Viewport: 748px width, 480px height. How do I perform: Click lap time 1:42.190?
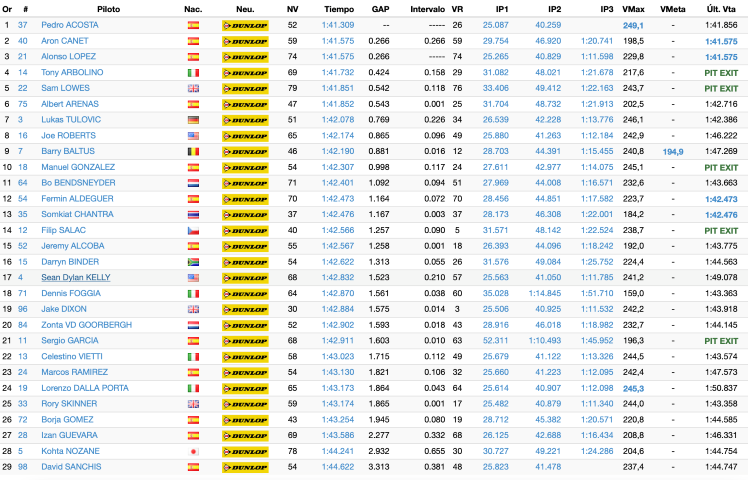338,151
